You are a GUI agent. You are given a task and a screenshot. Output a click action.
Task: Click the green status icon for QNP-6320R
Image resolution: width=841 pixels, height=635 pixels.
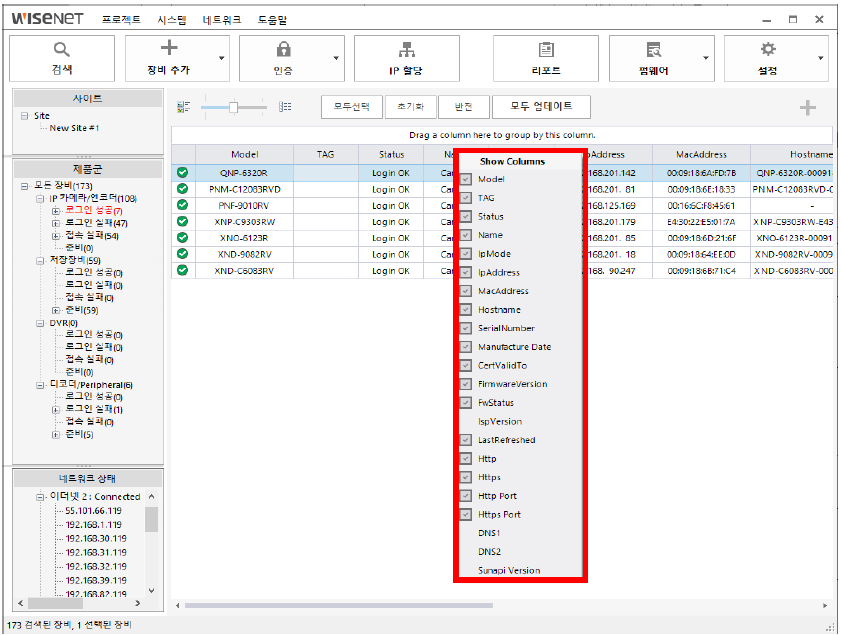(182, 172)
